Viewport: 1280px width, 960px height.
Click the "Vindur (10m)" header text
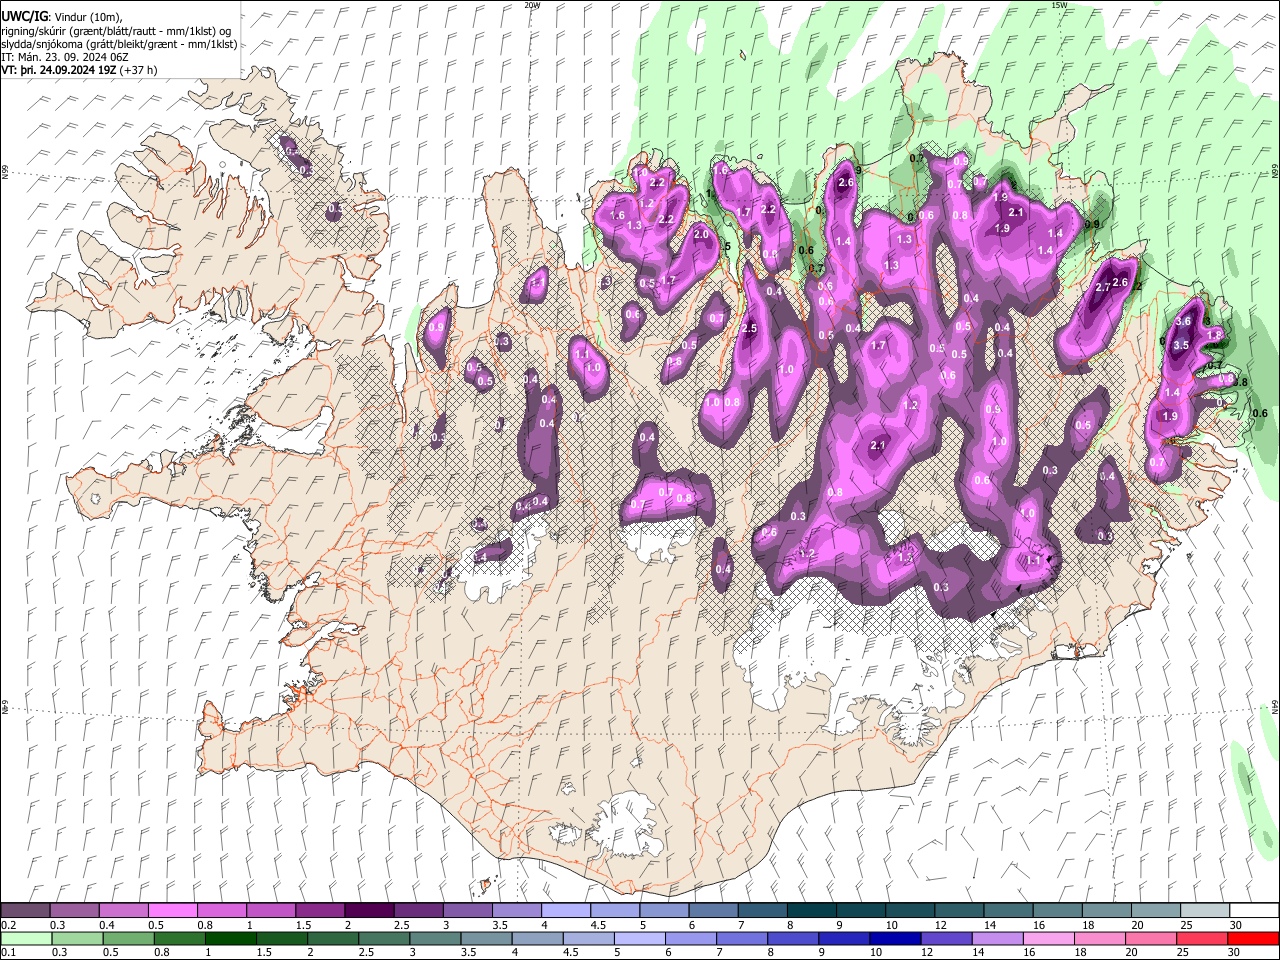[86, 17]
